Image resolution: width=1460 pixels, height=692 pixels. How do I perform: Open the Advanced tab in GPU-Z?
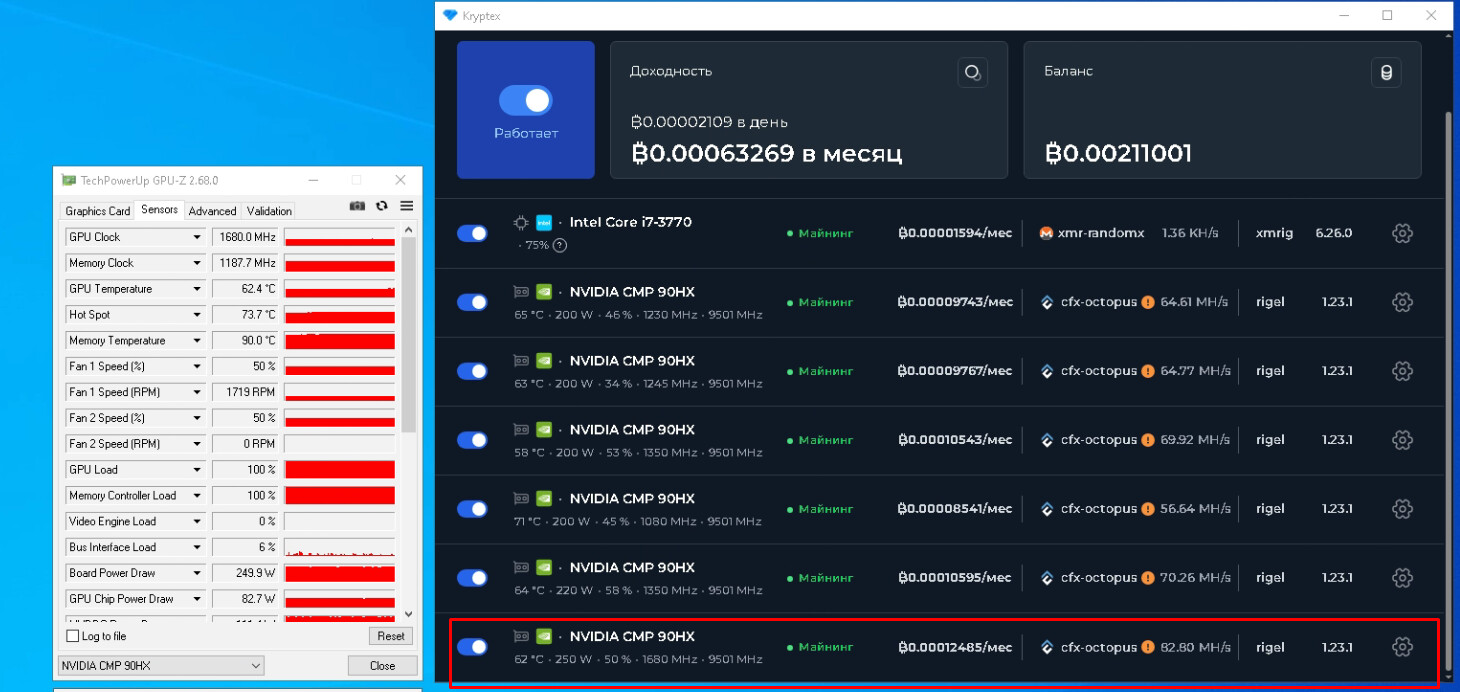(x=212, y=211)
